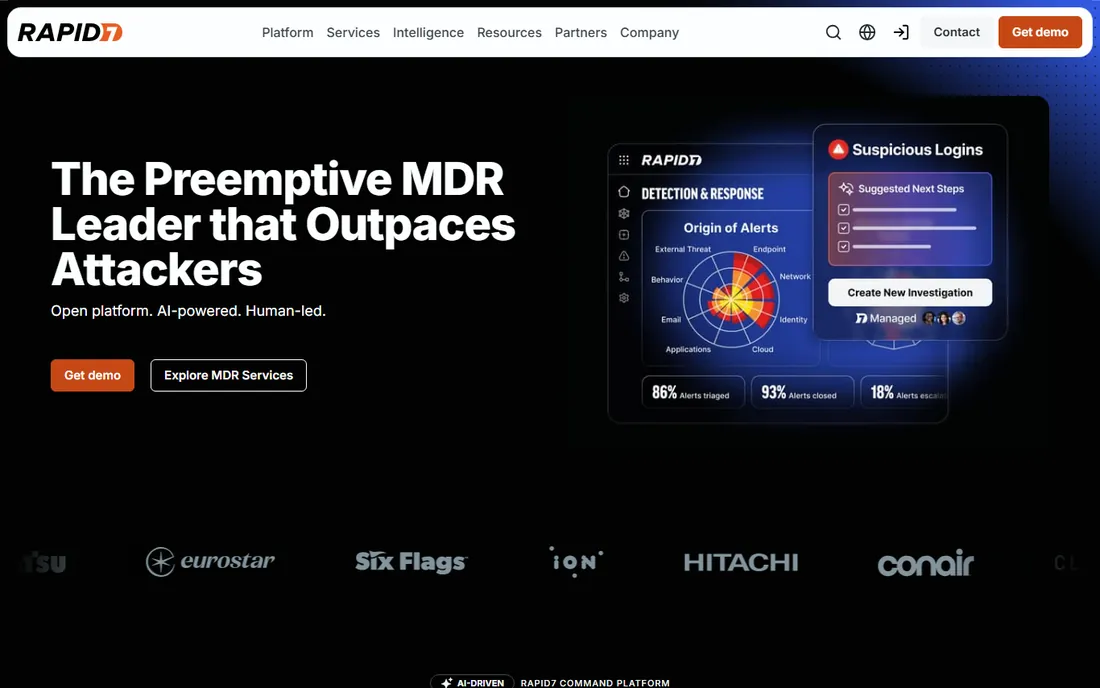Image resolution: width=1100 pixels, height=688 pixels.
Task: Click the home icon in dashboard sidebar
Action: pyautogui.click(x=624, y=191)
